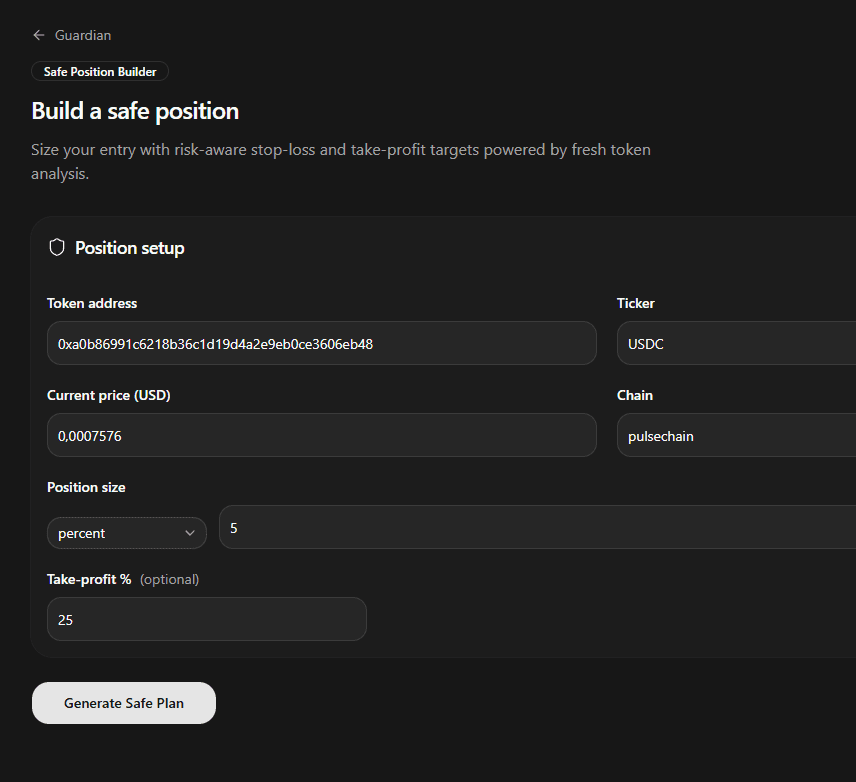Click the Position setup heading text
Screen dimensions: 856x782
pos(130,248)
